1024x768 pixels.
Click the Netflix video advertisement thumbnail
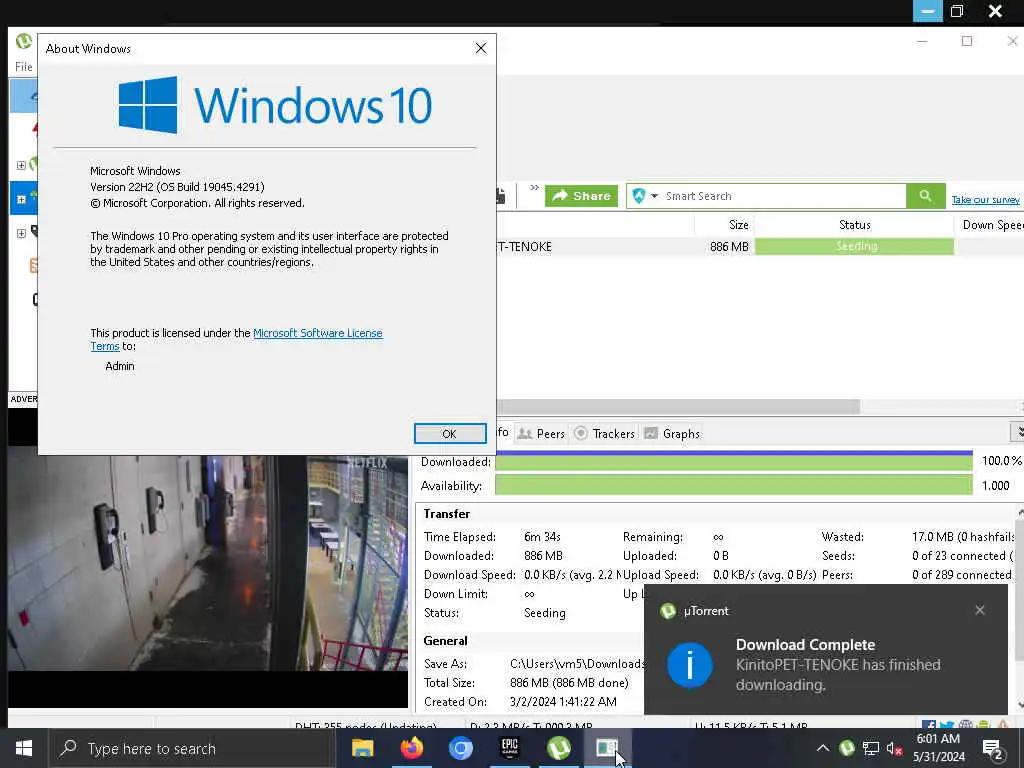pos(208,563)
